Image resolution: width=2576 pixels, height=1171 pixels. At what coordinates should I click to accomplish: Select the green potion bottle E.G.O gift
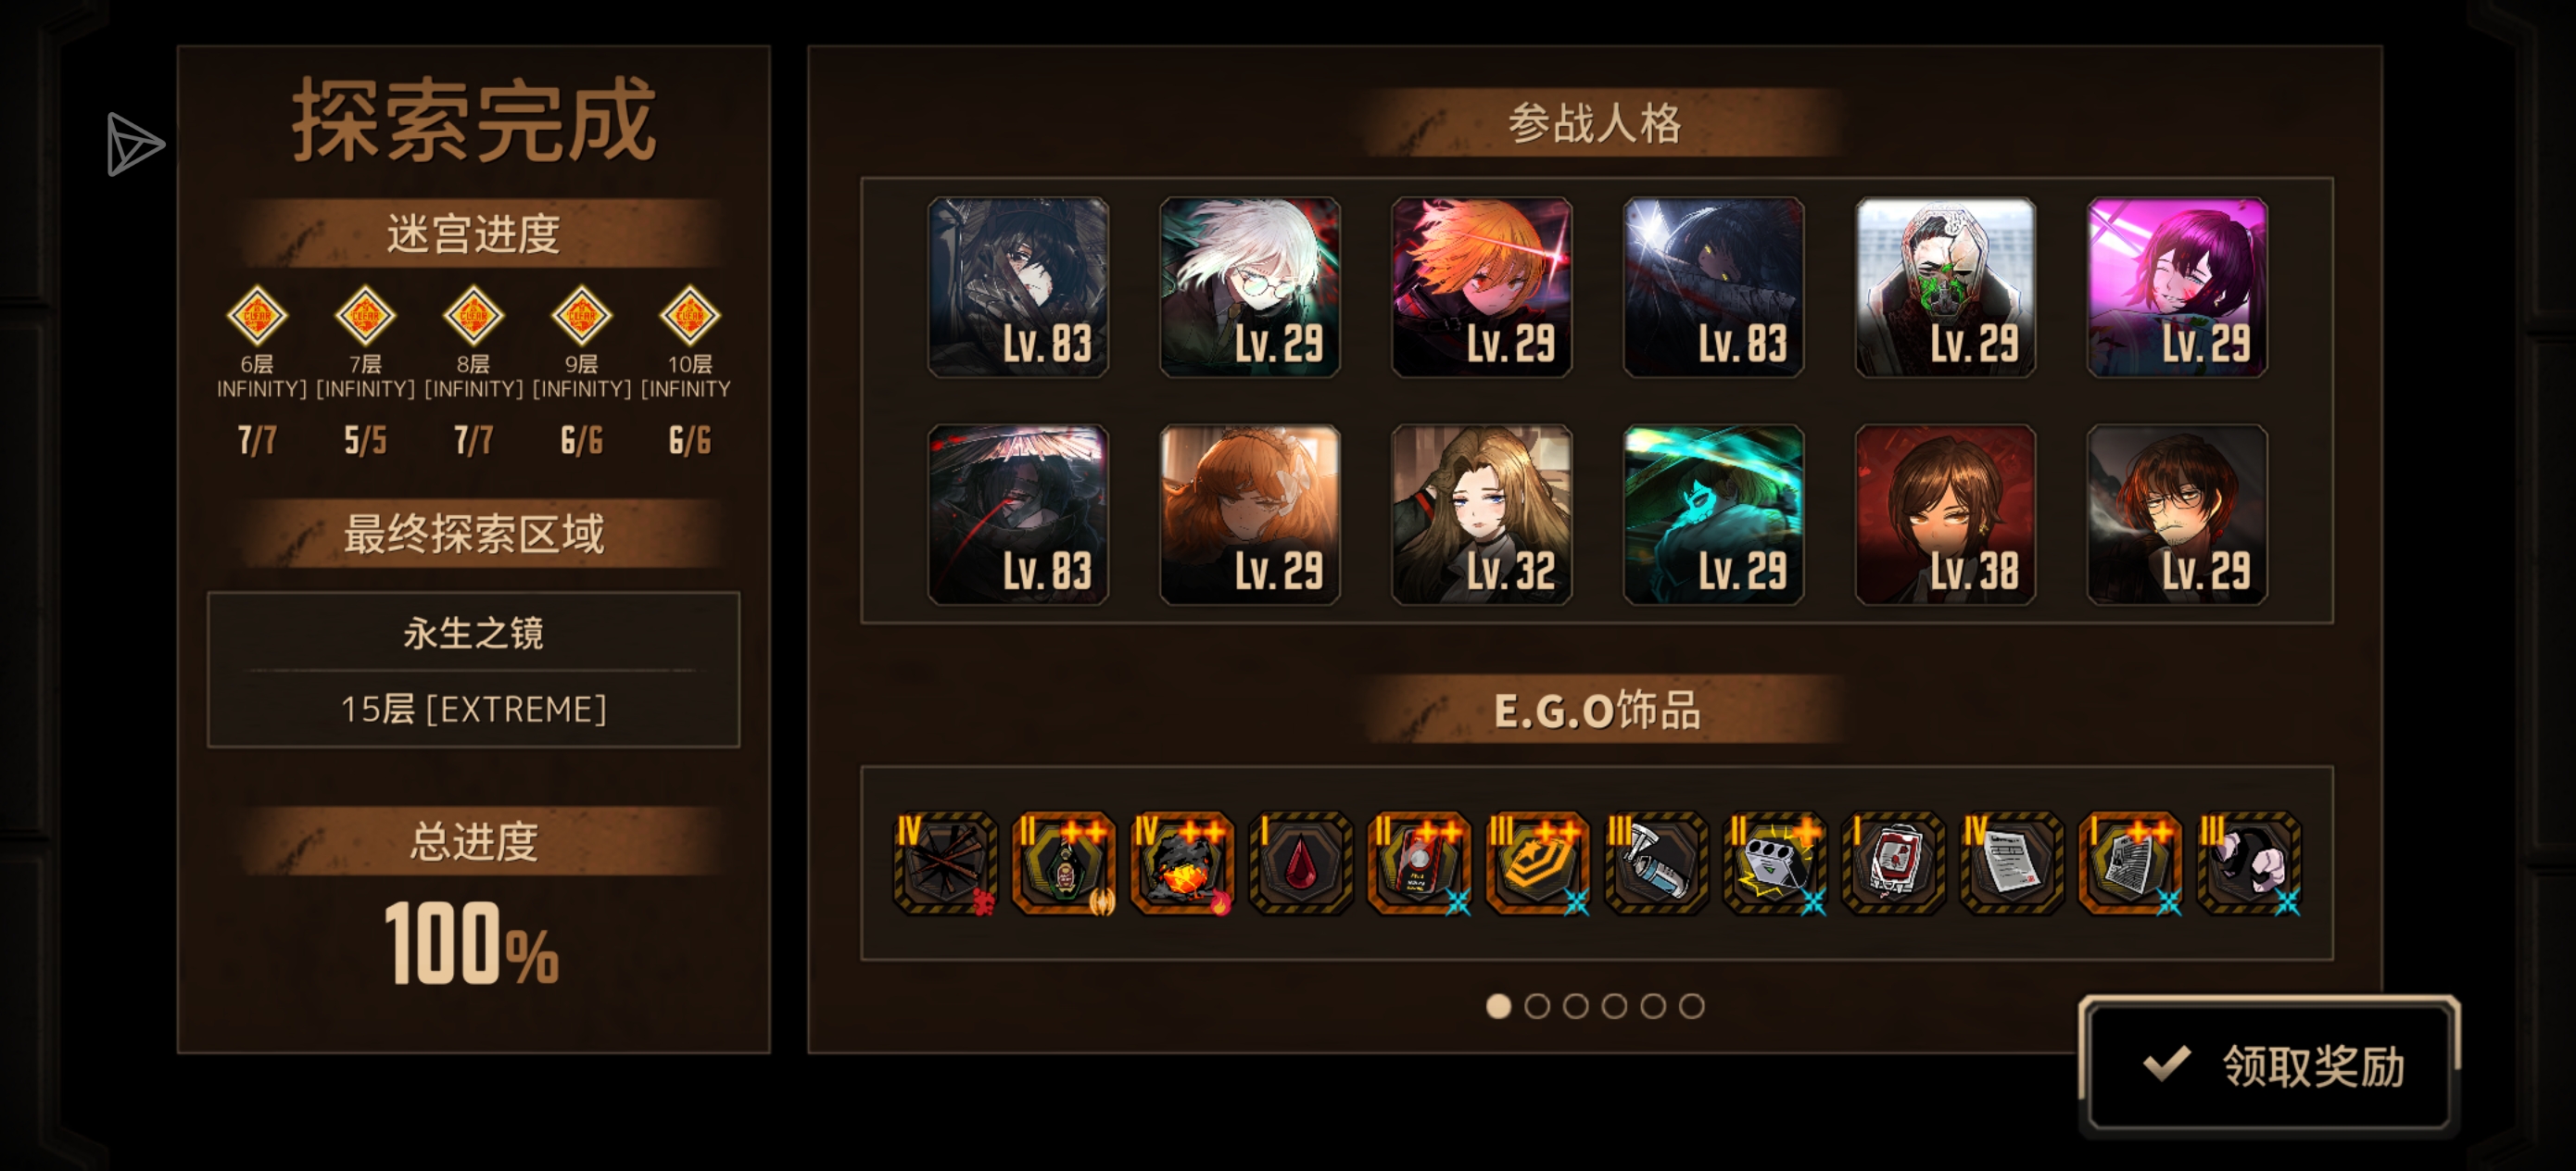pyautogui.click(x=1063, y=862)
